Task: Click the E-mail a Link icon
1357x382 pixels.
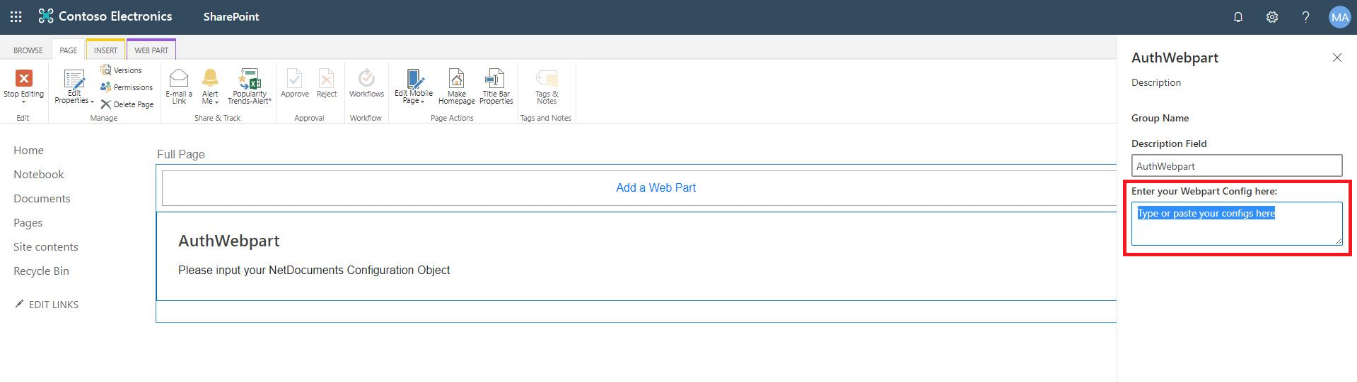Action: pos(178,78)
